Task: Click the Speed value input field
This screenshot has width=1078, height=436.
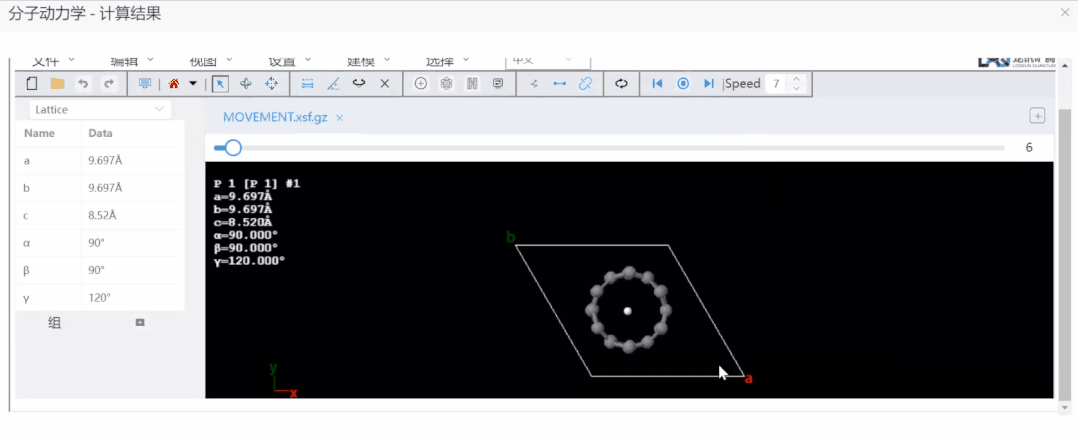Action: tap(777, 84)
